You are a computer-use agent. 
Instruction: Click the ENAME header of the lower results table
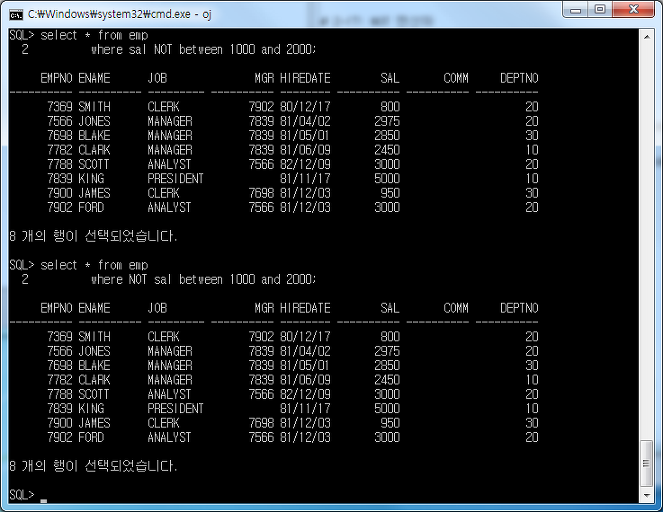coord(94,308)
